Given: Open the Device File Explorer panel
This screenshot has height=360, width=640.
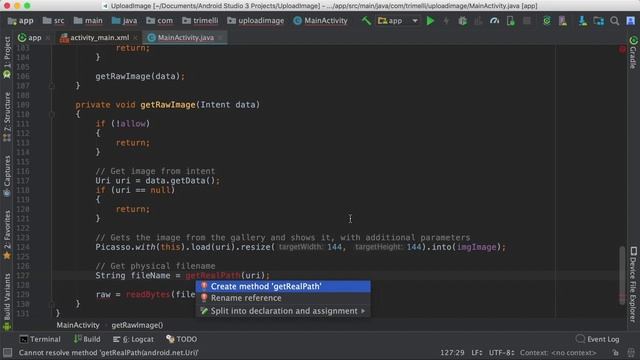Looking at the screenshot, I should 633,284.
